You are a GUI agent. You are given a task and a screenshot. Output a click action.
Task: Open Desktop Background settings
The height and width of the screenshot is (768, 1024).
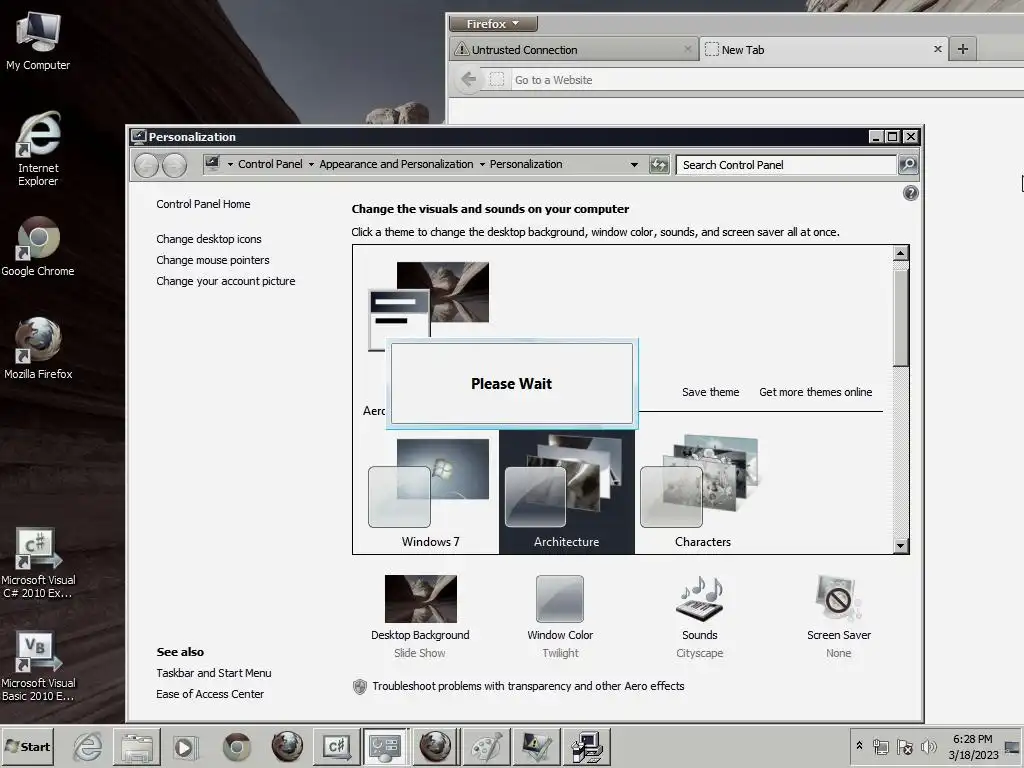420,616
